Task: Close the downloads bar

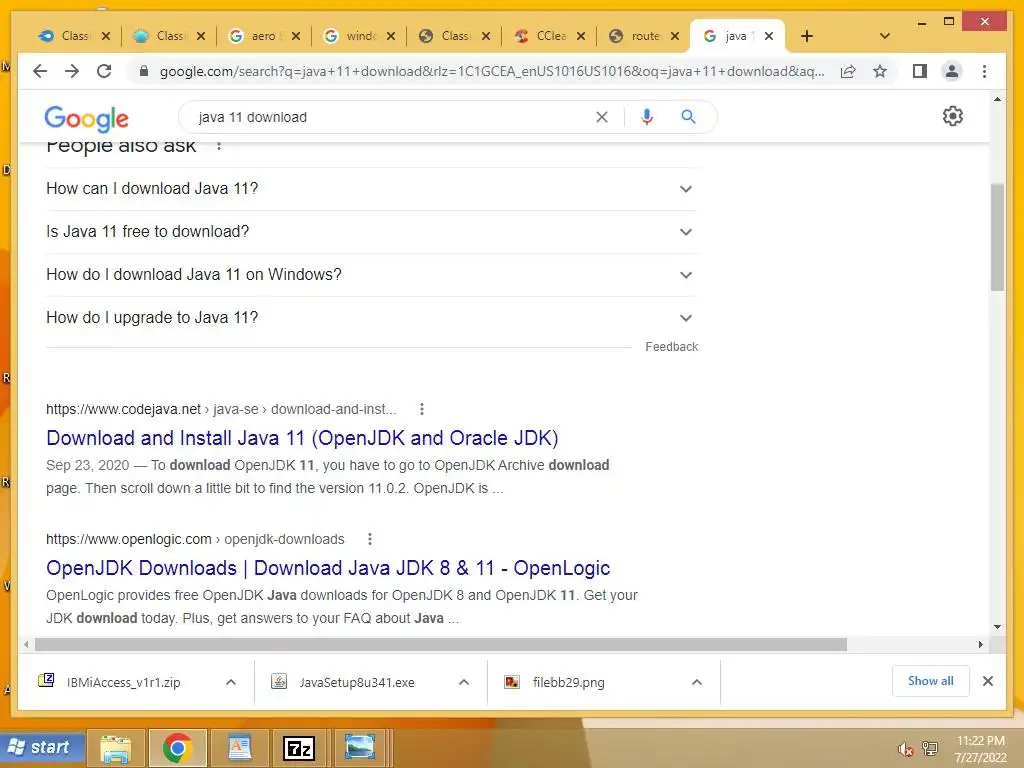Action: (988, 681)
